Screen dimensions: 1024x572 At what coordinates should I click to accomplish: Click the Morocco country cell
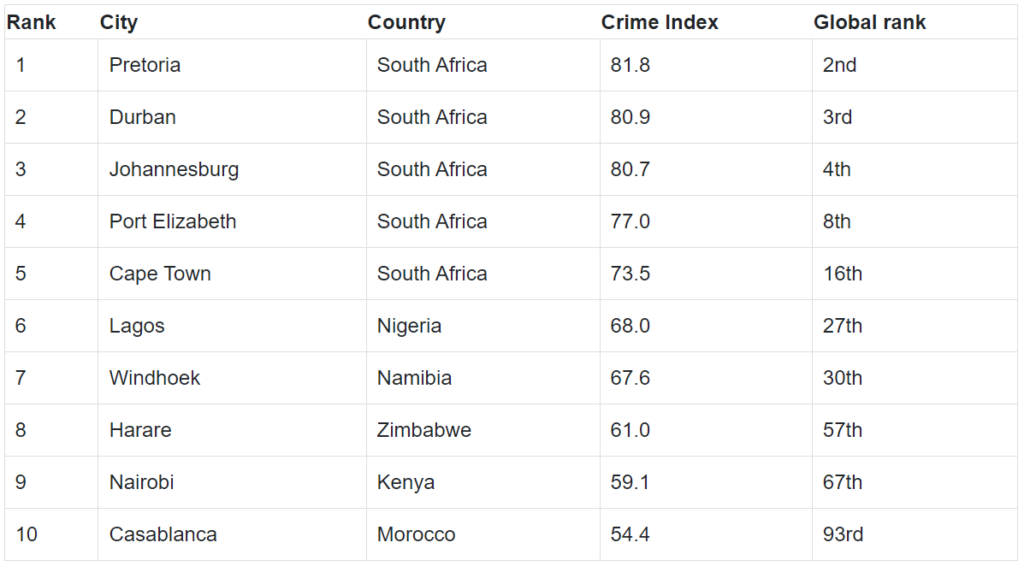416,534
